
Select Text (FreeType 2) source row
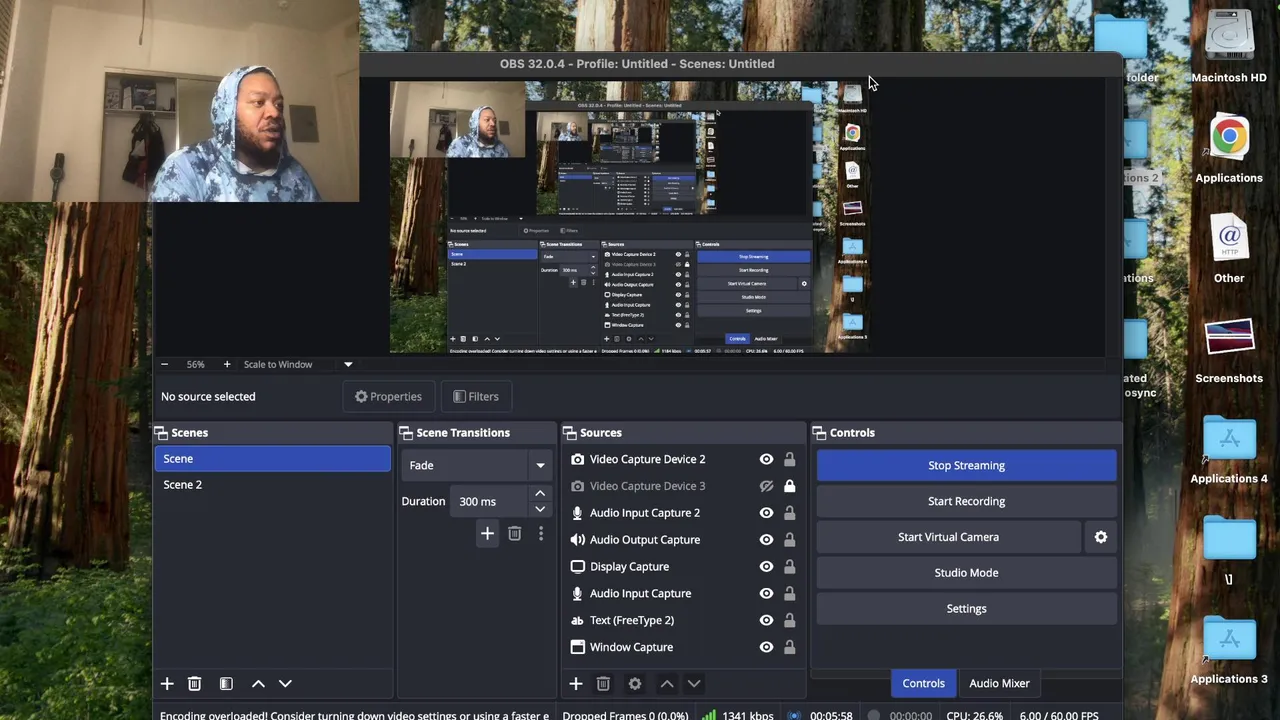tap(683, 620)
